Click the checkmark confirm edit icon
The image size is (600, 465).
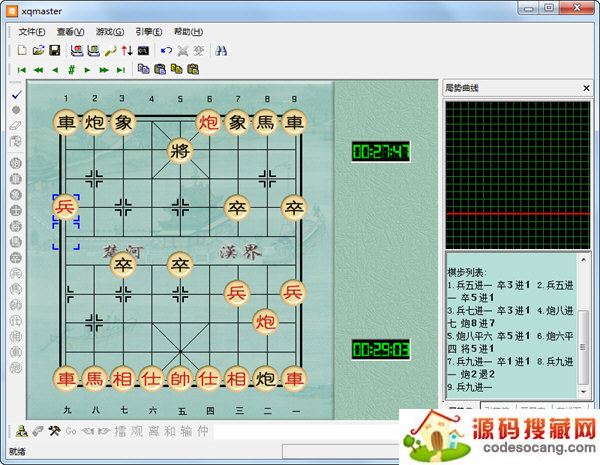[16, 95]
